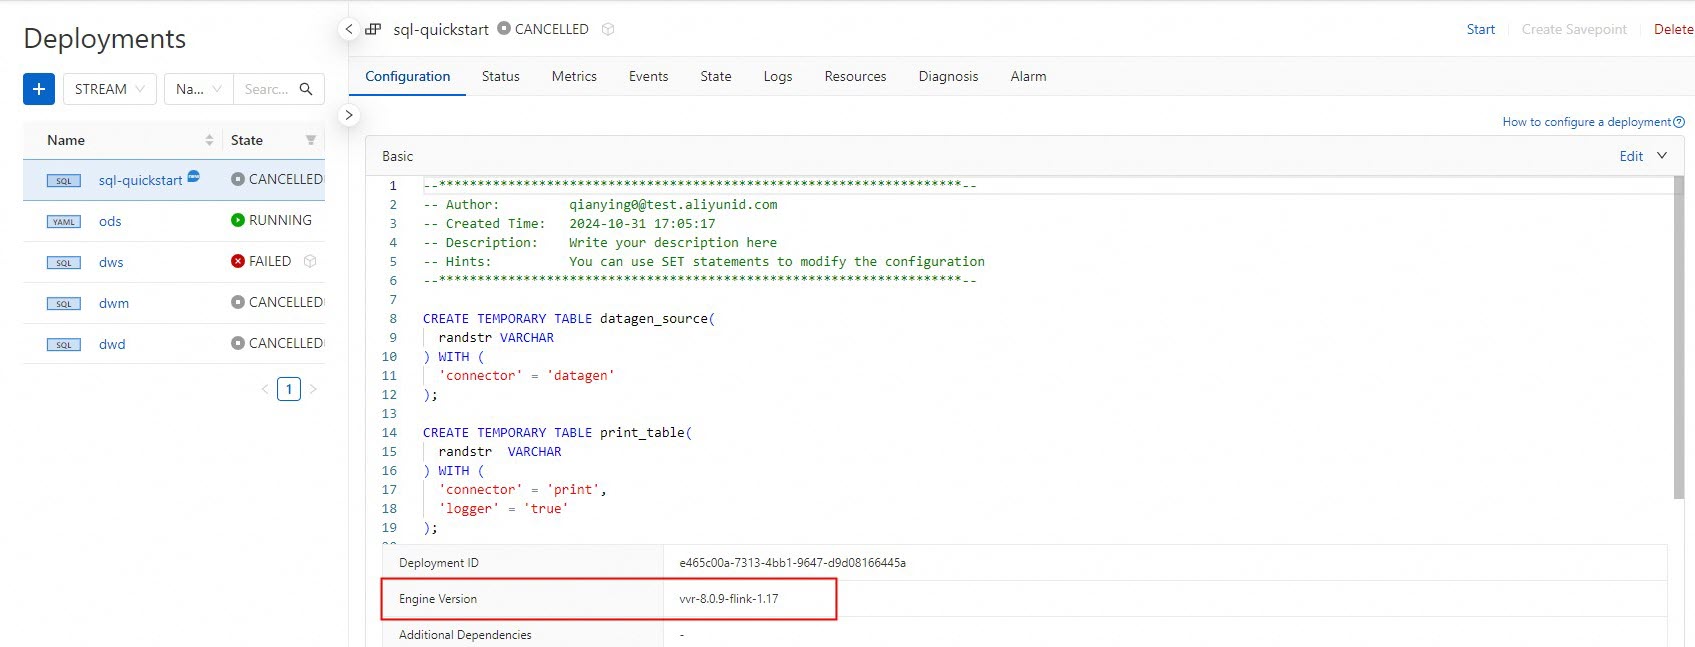Viewport: 1695px width, 647px height.
Task: Click the red FAILED status icon for dws
Action: [x=238, y=261]
